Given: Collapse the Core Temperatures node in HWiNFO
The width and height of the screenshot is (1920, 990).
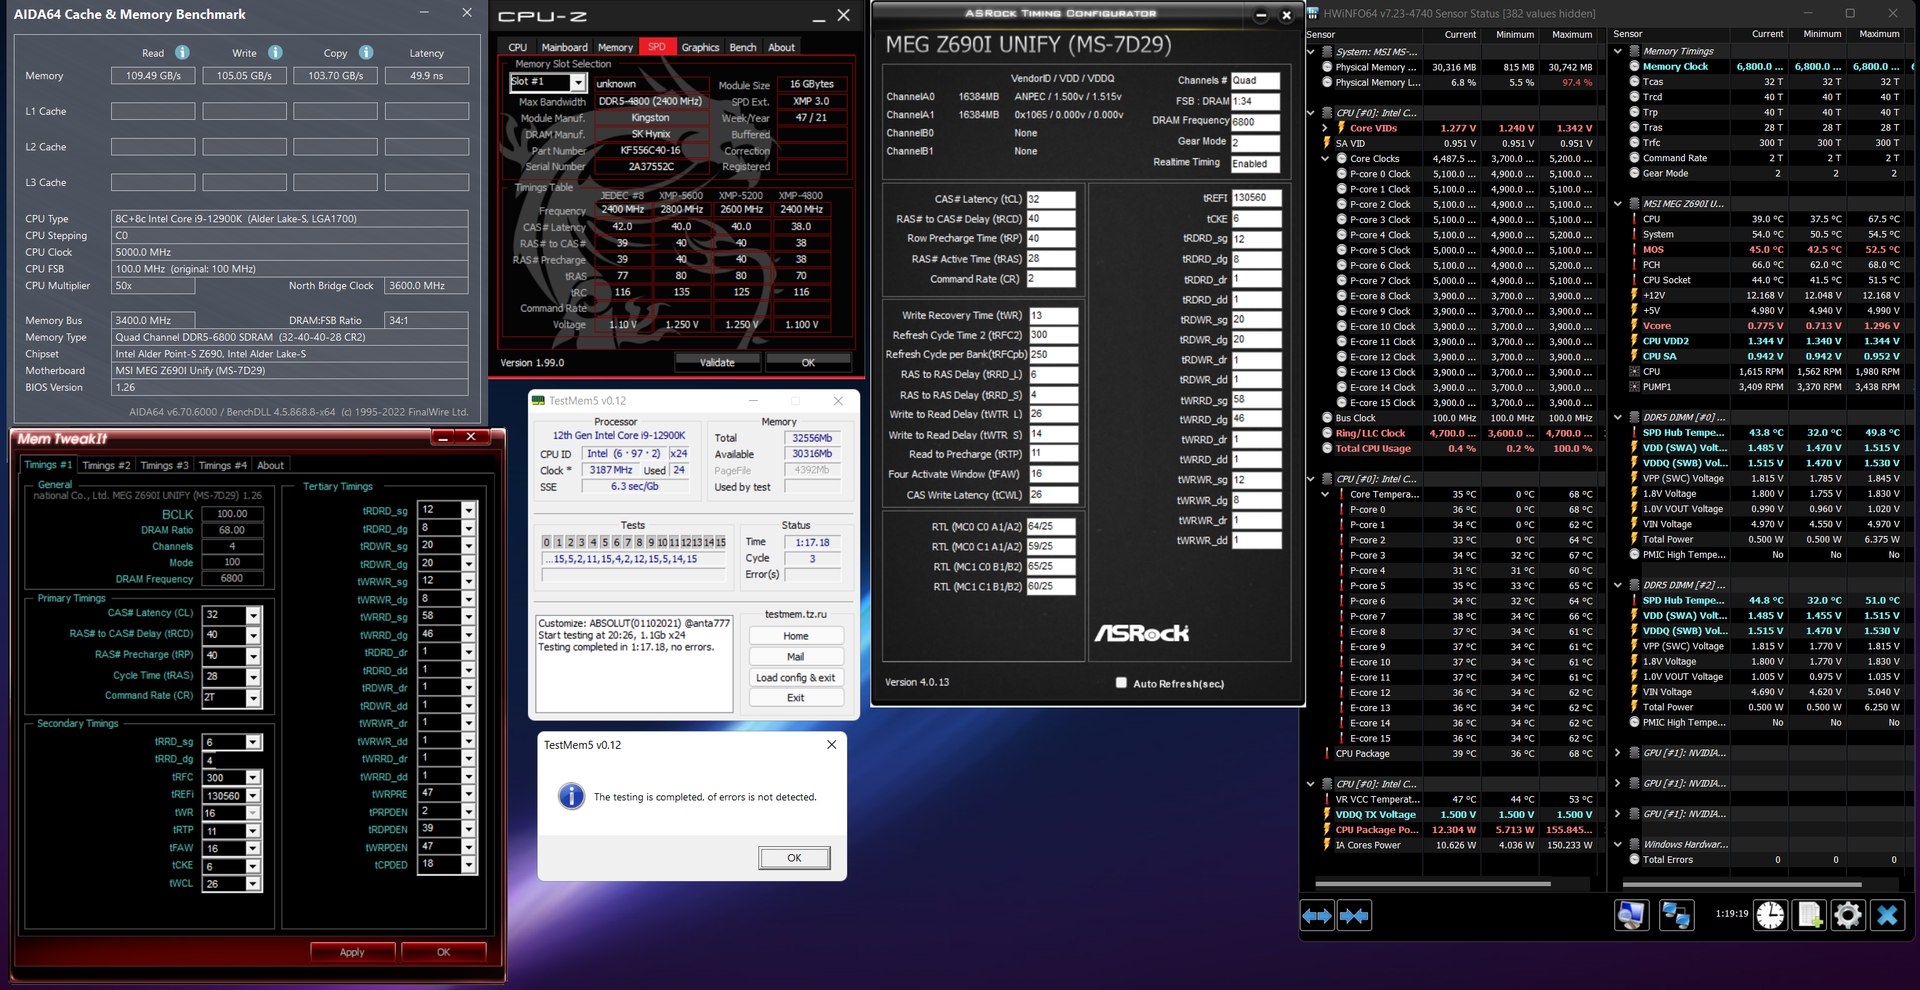Looking at the screenshot, I should point(1325,494).
